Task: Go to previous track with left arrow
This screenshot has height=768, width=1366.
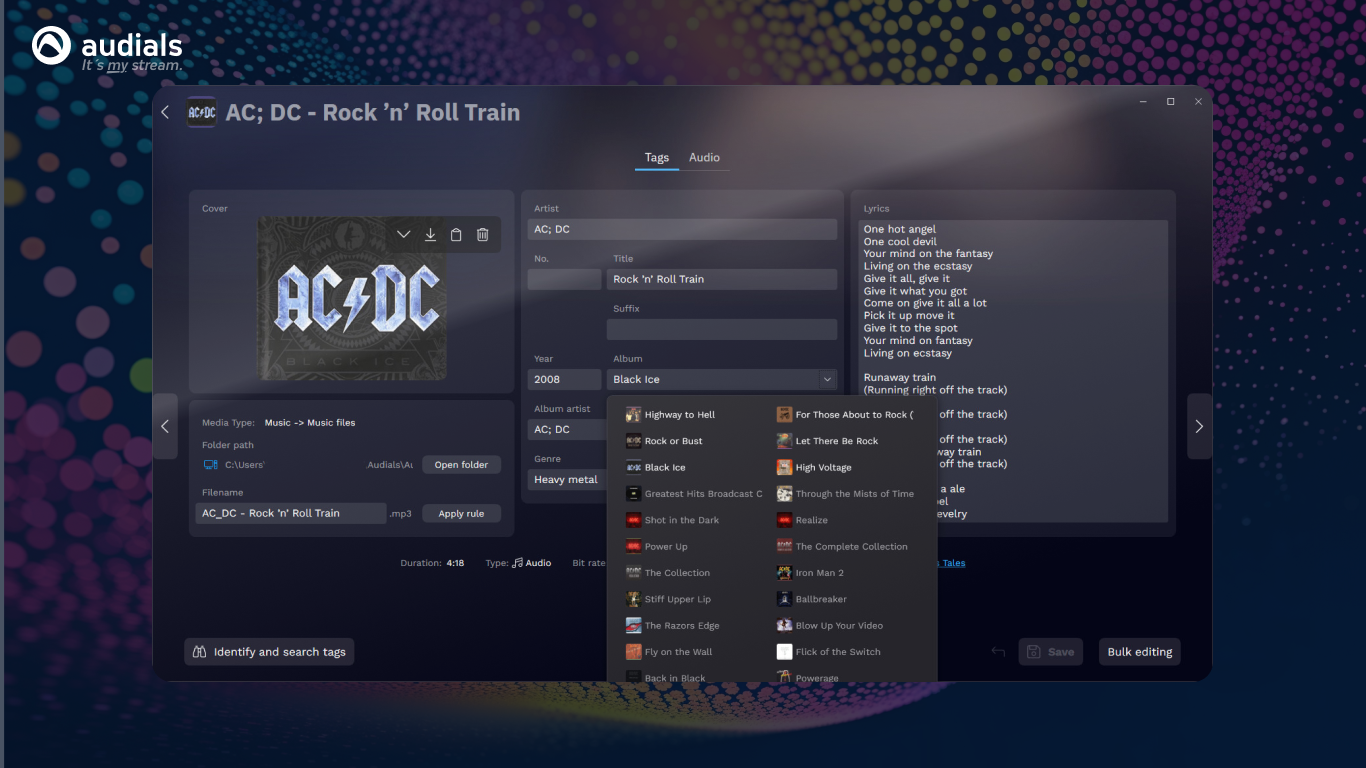Action: [x=165, y=426]
